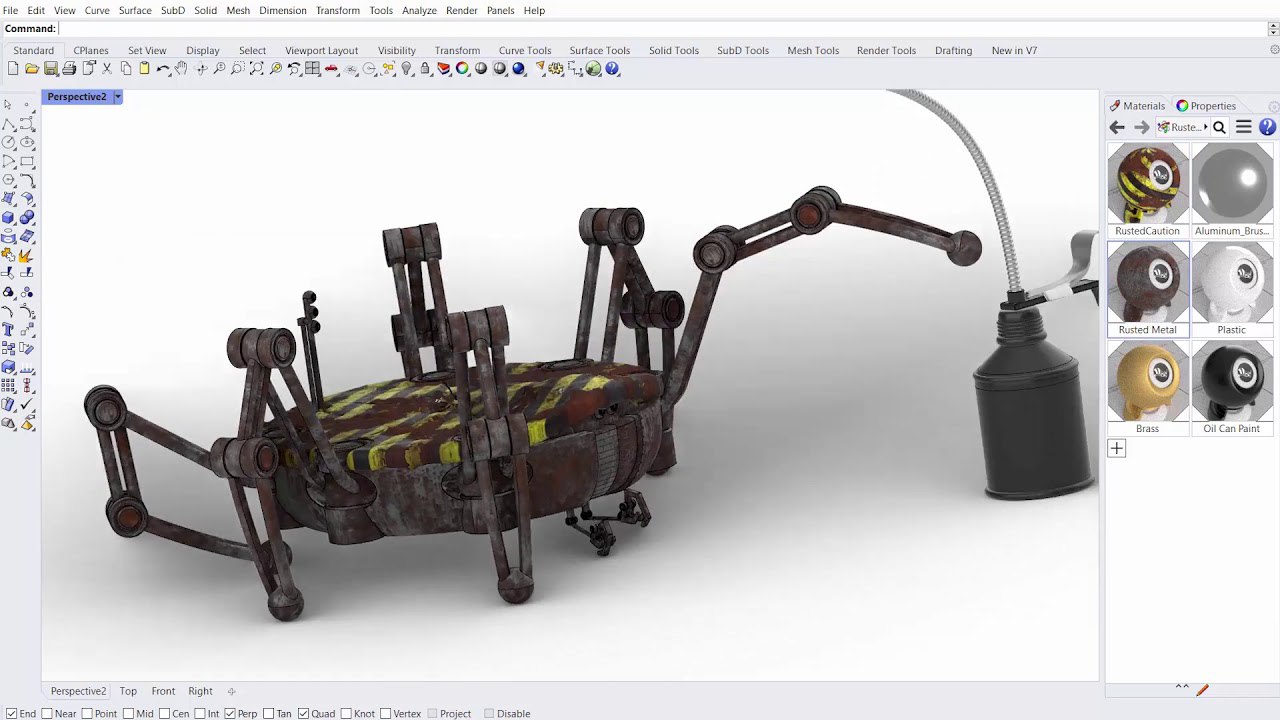Viewport: 1280px width, 720px height.
Task: Go back with the Materials left arrow
Action: point(1117,127)
